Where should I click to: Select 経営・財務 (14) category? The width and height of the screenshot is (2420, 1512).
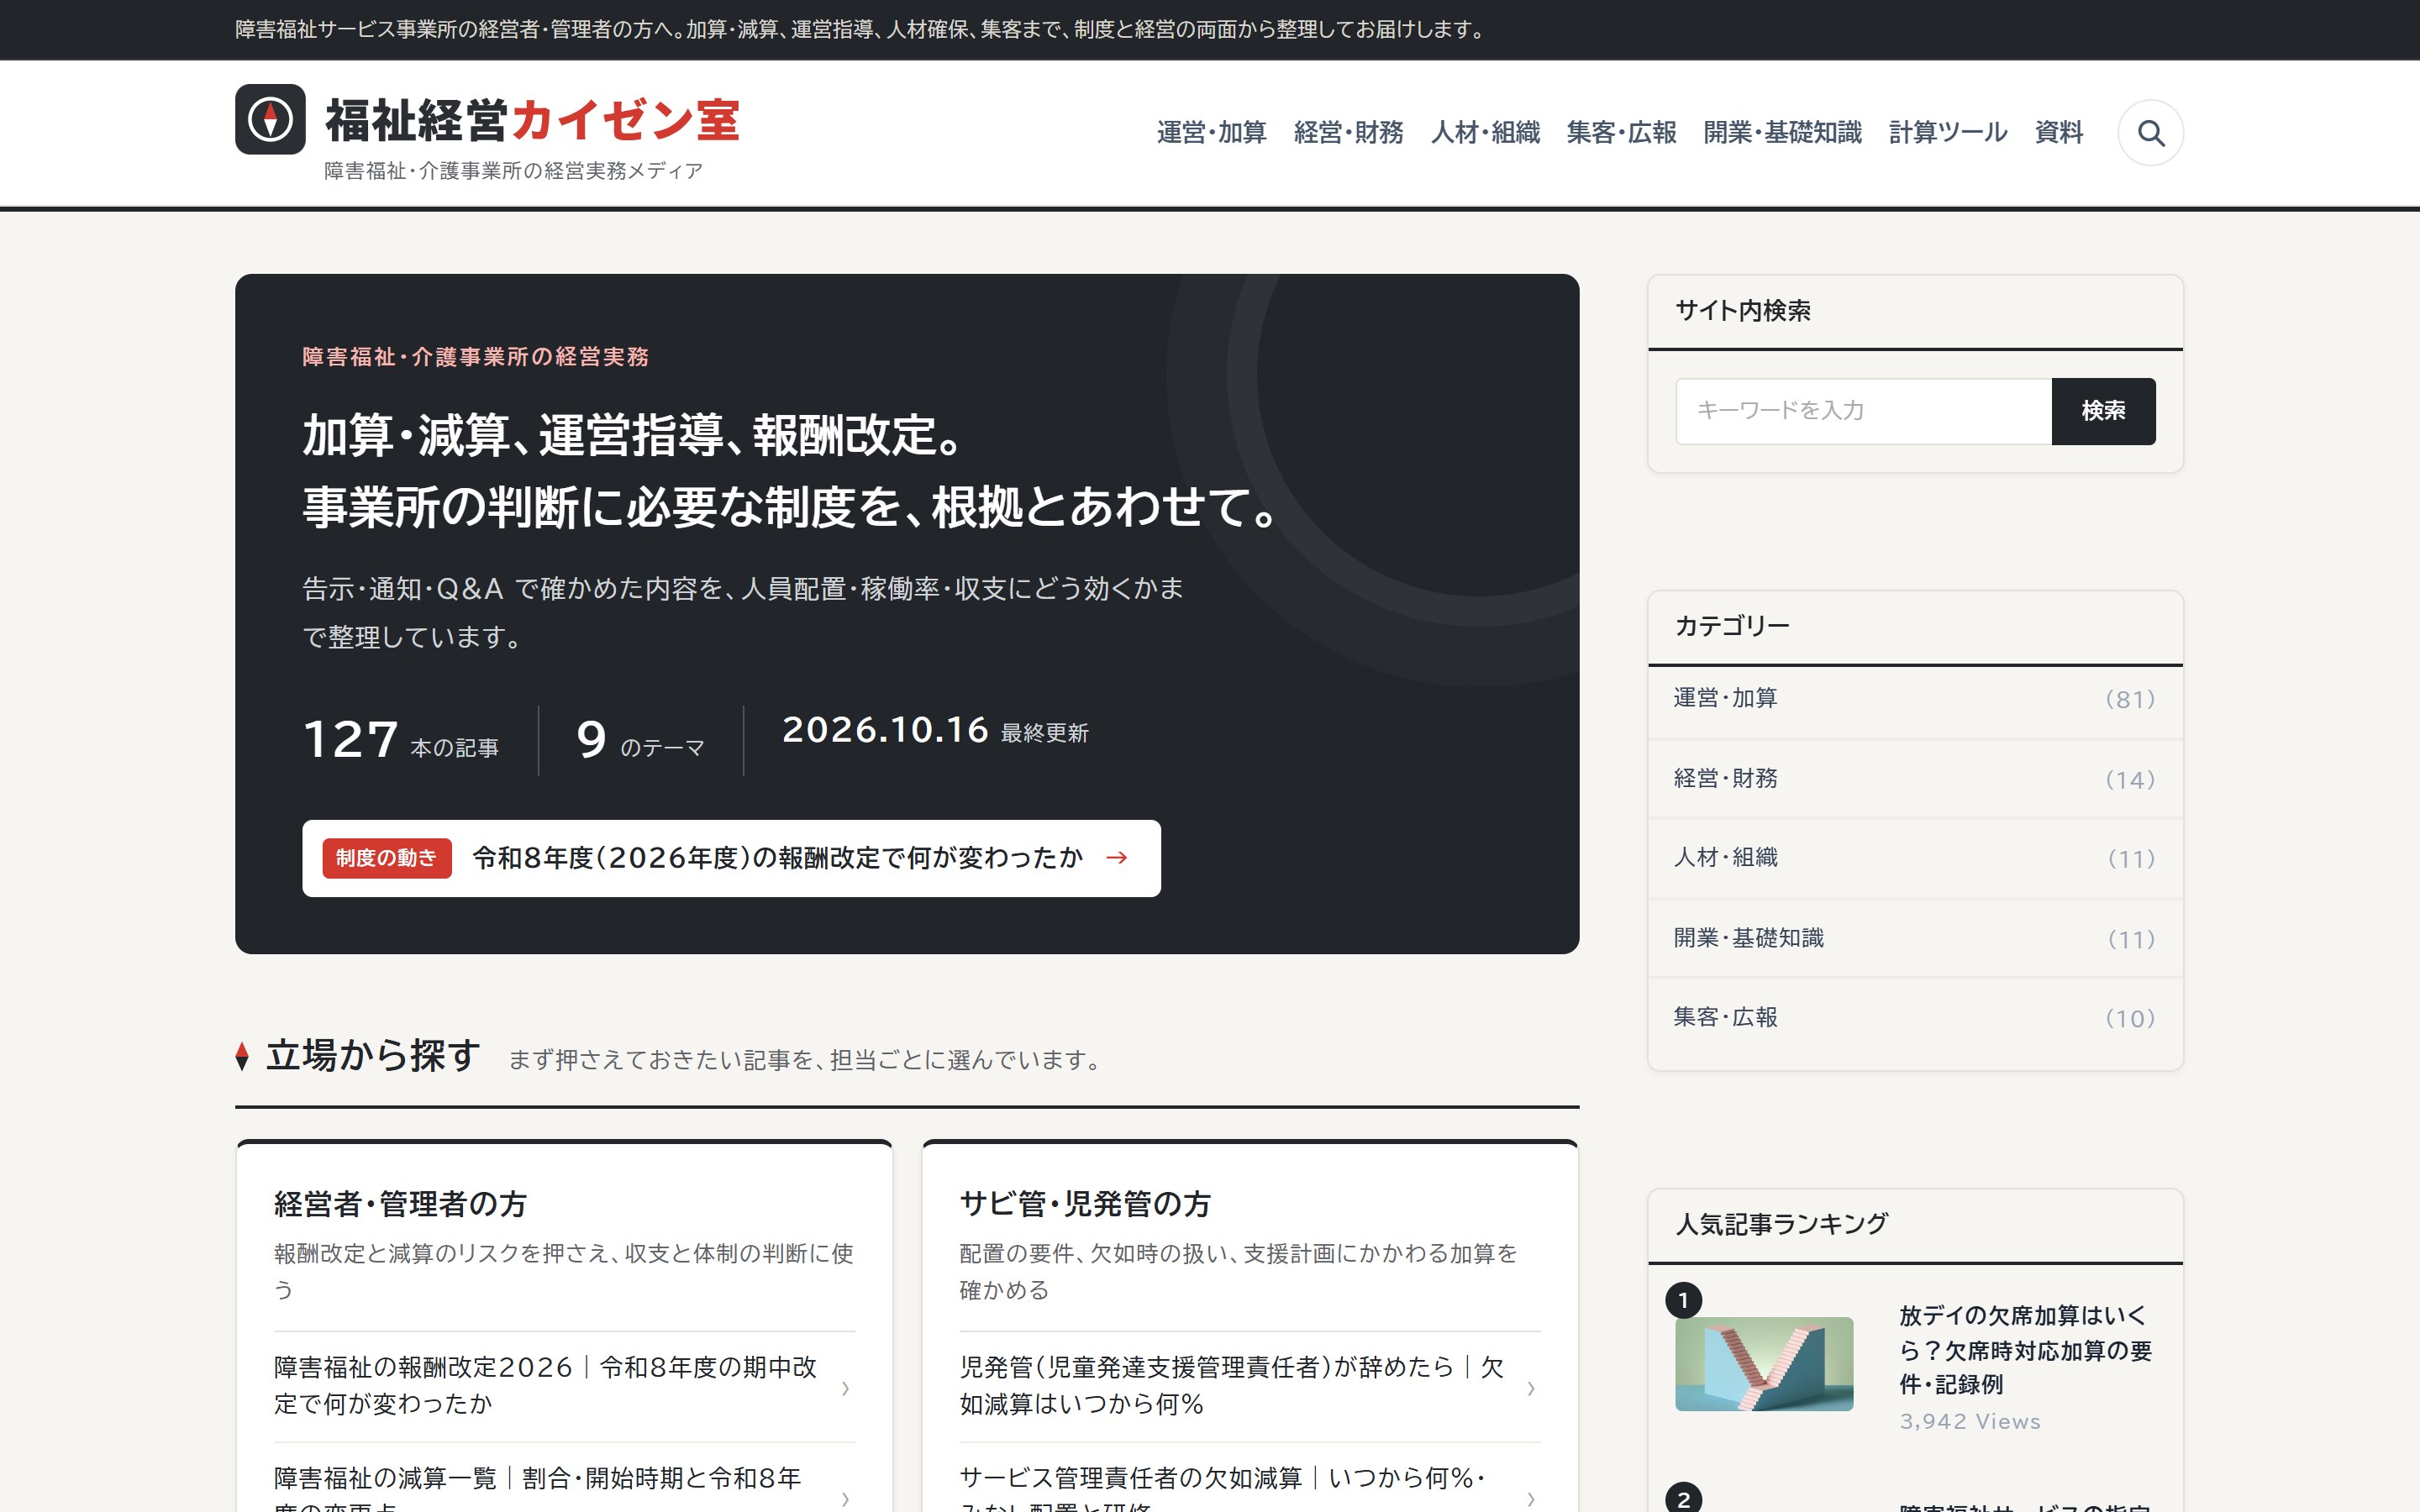click(1915, 779)
